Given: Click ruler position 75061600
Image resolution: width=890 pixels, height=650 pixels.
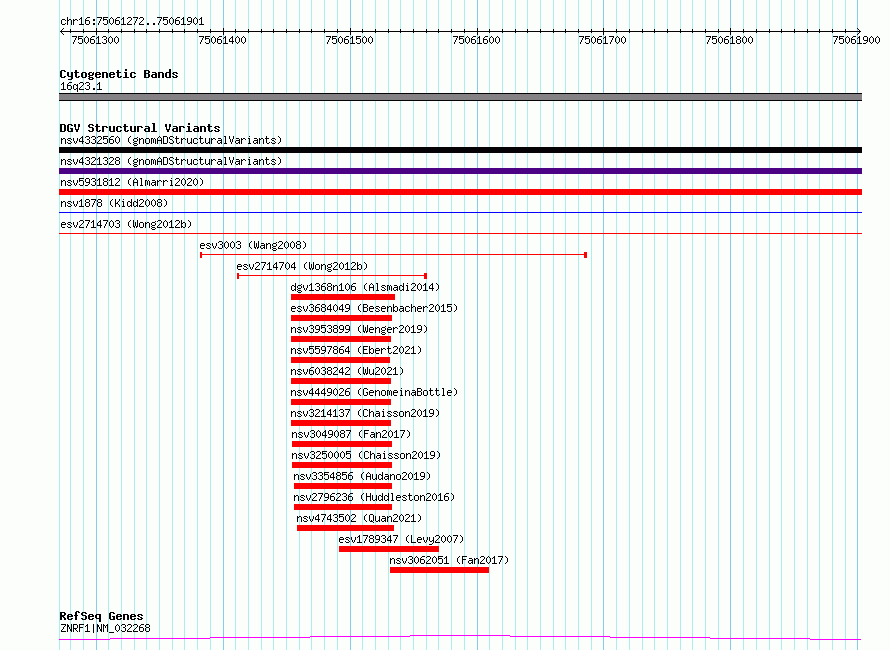Looking at the screenshot, I should (x=476, y=40).
